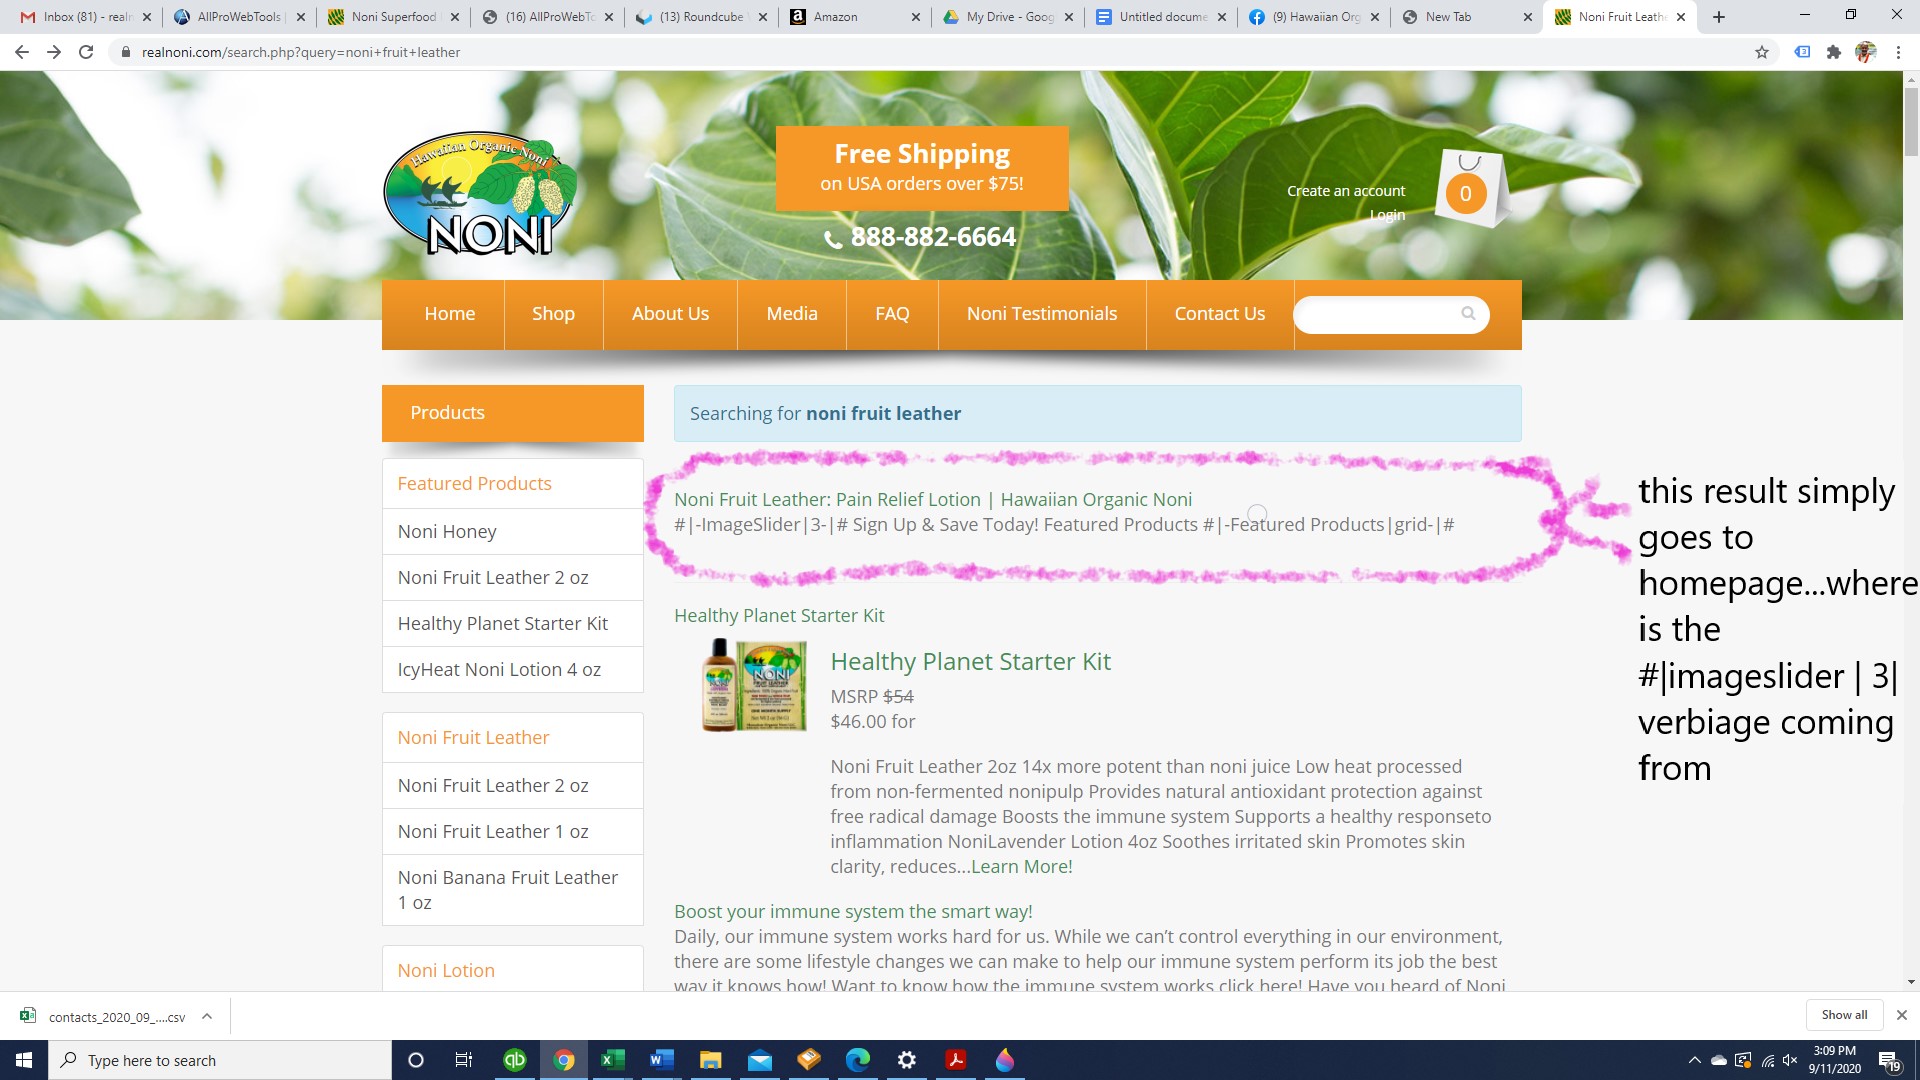Image resolution: width=1920 pixels, height=1080 pixels.
Task: Open Settings gear on the taskbar
Action: tap(907, 1060)
